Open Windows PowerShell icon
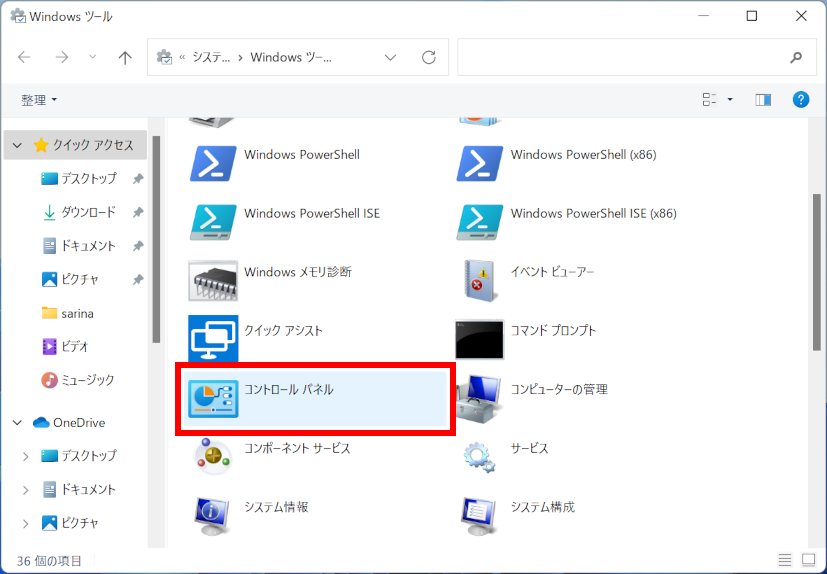 pyautogui.click(x=213, y=164)
